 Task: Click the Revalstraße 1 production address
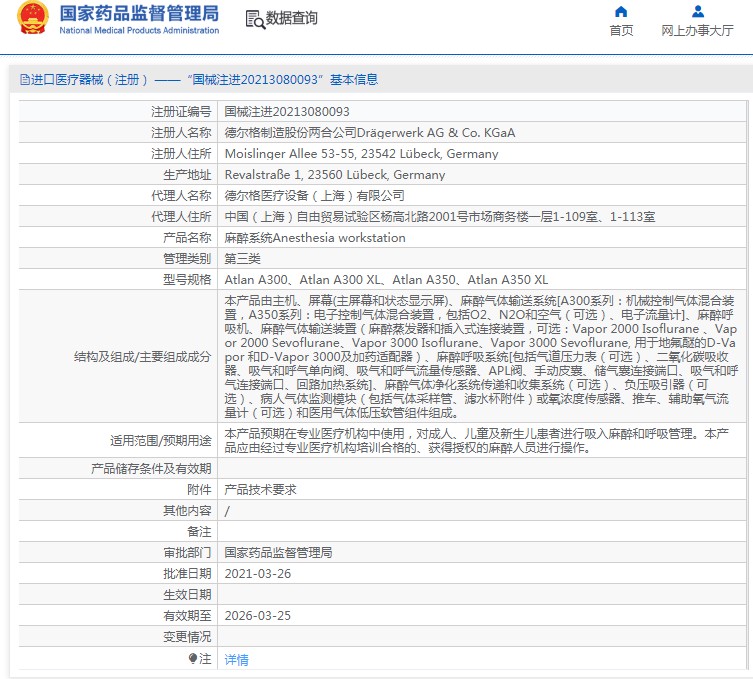point(335,175)
